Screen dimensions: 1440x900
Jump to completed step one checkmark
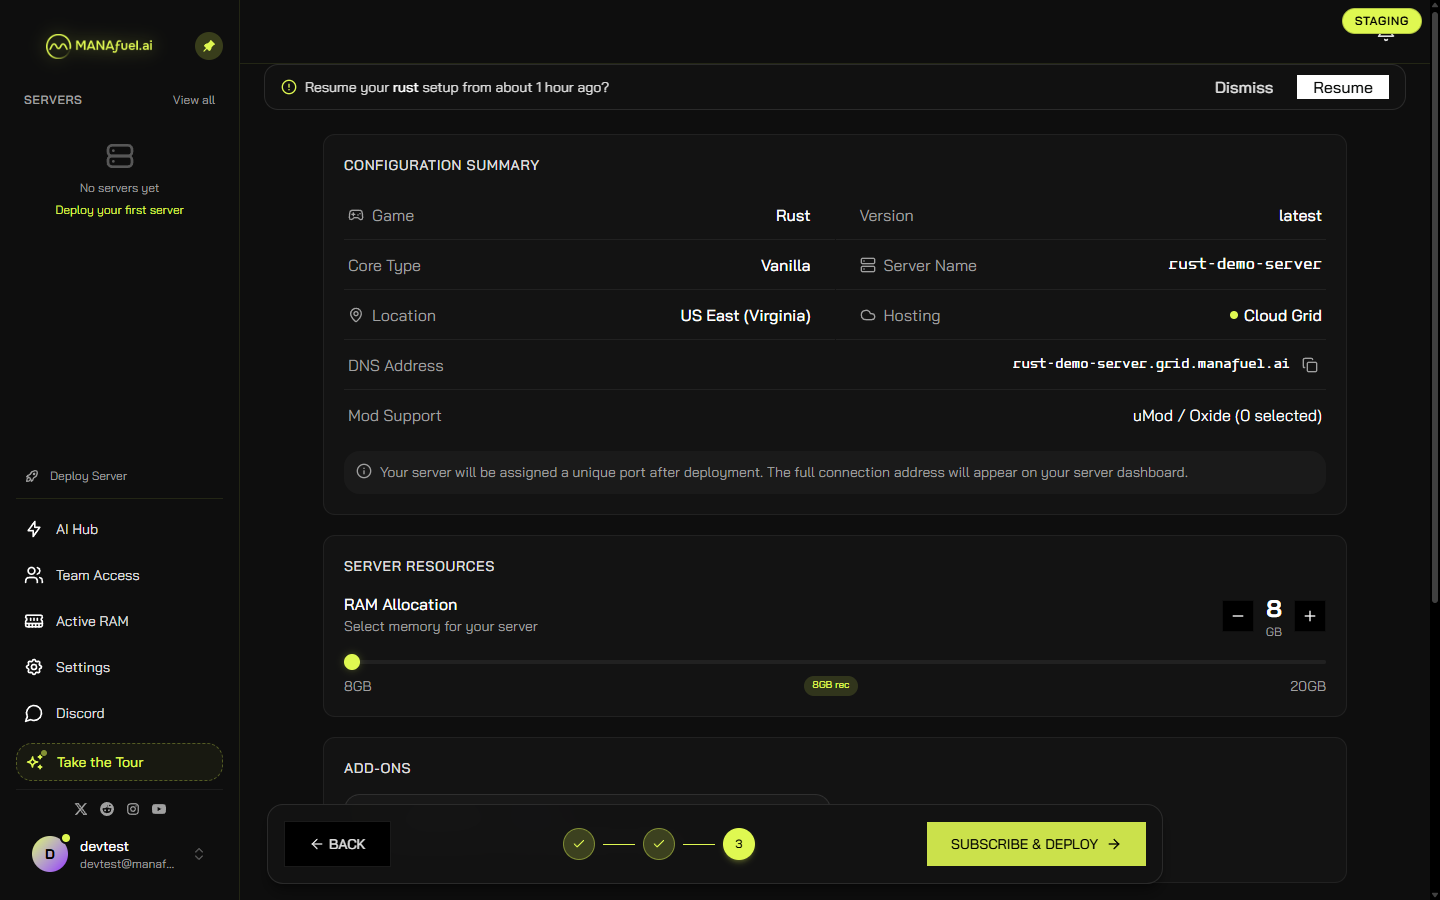coord(579,844)
